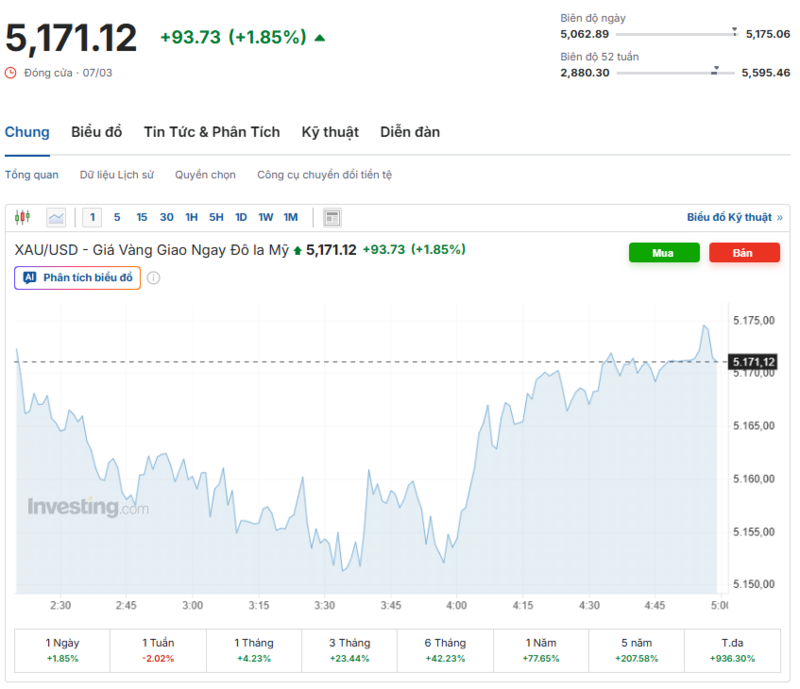800x689 pixels.
Task: Select the 1-minute interval toggle
Action: tap(93, 217)
